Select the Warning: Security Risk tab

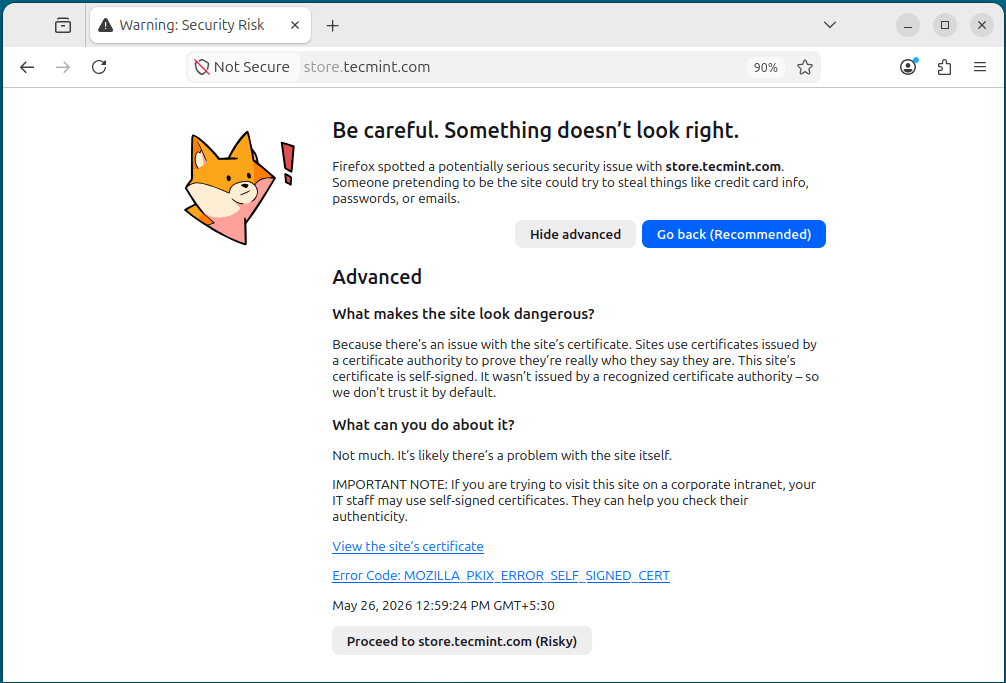[200, 25]
